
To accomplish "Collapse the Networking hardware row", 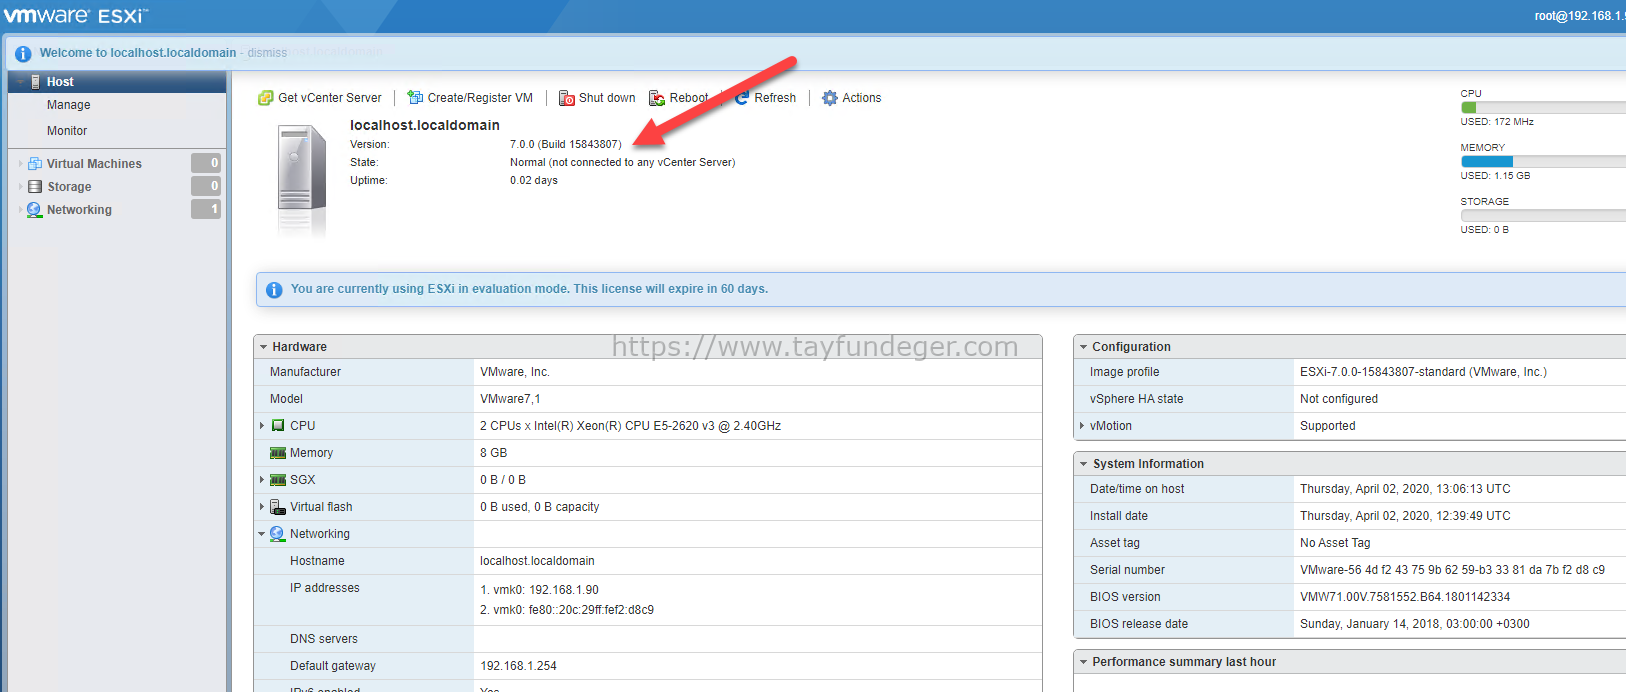I will pos(262,534).
